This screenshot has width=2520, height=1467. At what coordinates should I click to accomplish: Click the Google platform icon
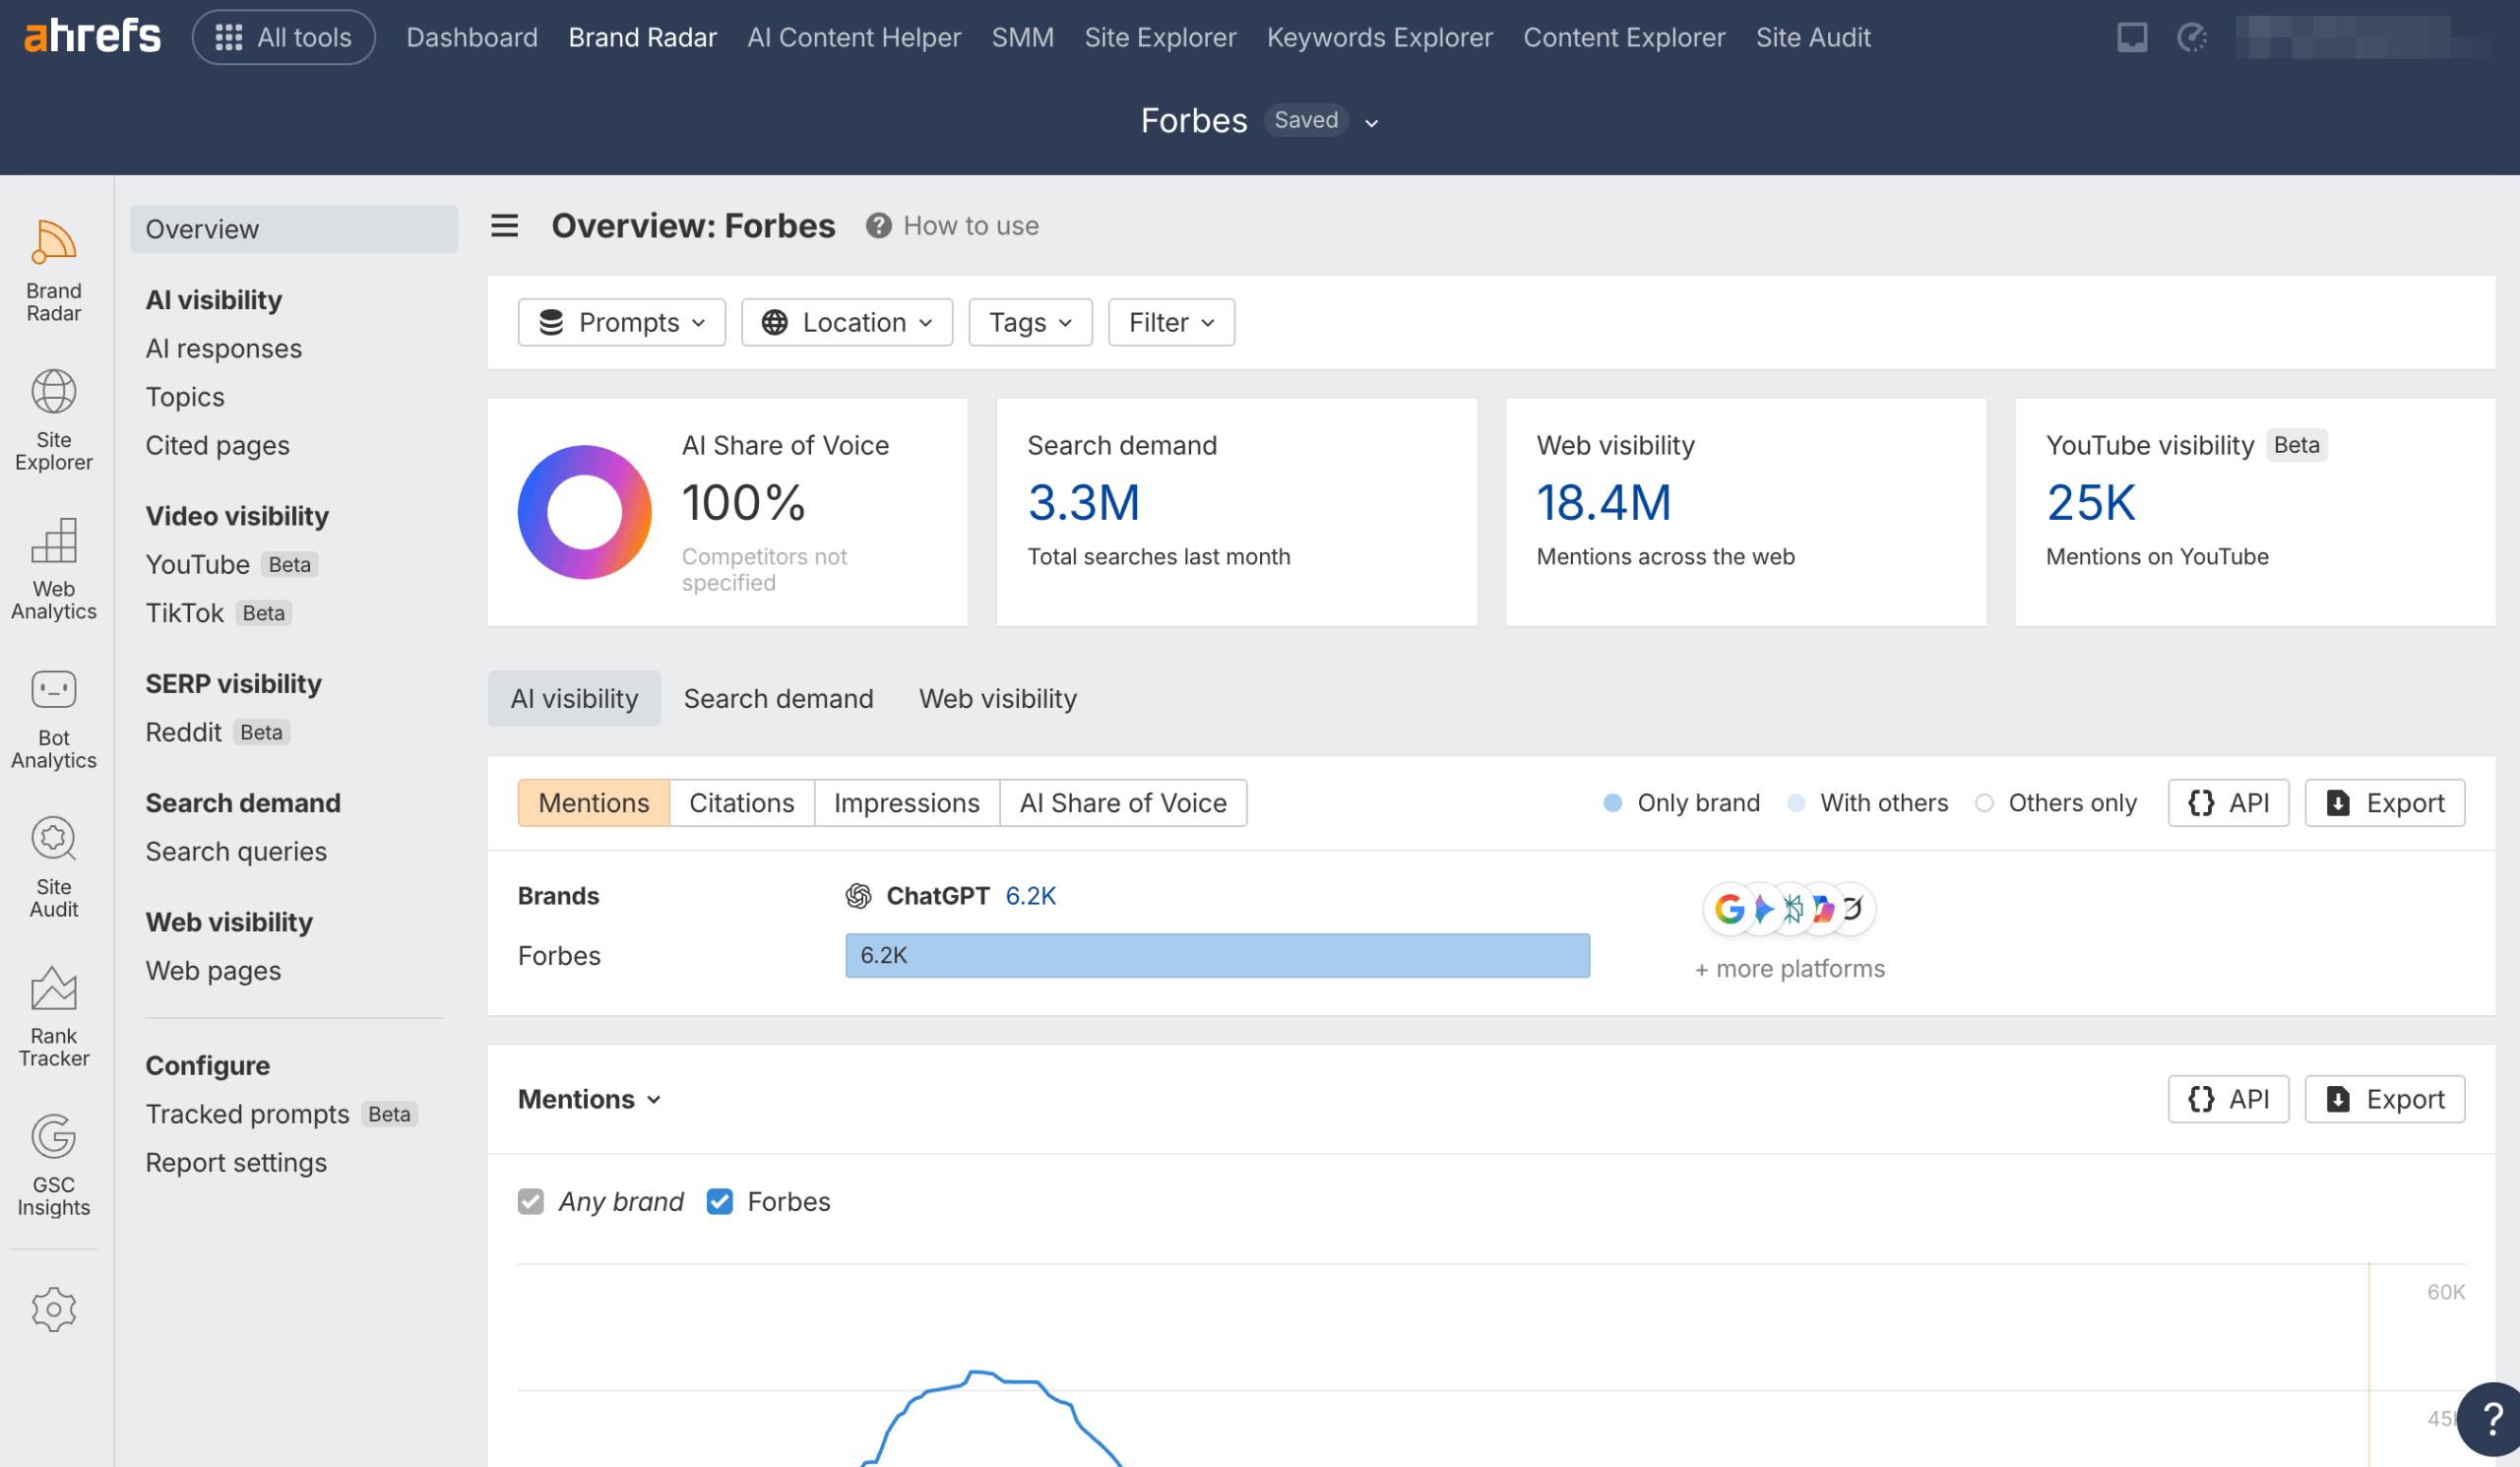pos(1729,908)
